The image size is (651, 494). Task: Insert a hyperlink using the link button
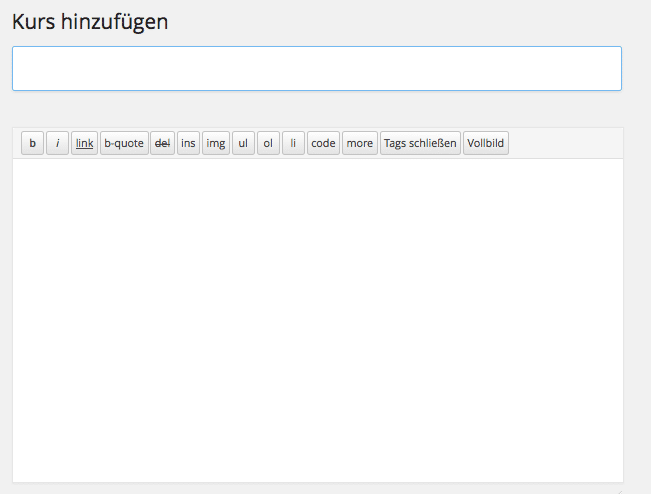84,143
